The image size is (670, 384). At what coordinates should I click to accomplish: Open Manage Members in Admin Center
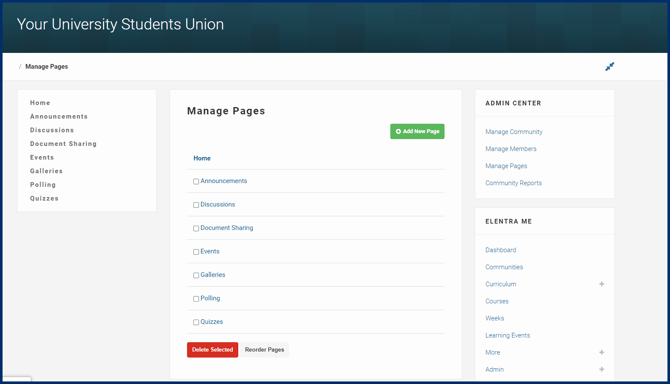pyautogui.click(x=511, y=149)
